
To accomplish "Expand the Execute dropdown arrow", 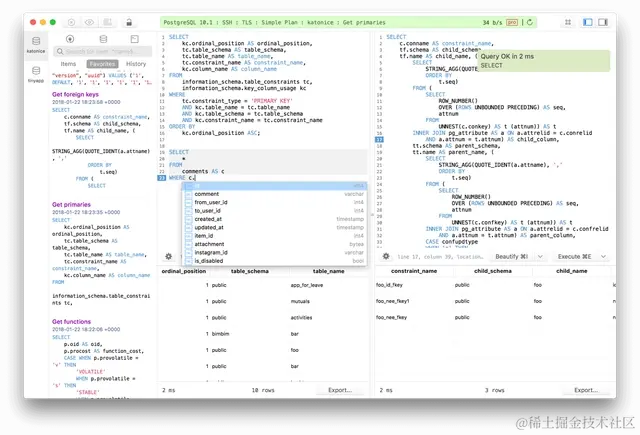I will click(603, 257).
